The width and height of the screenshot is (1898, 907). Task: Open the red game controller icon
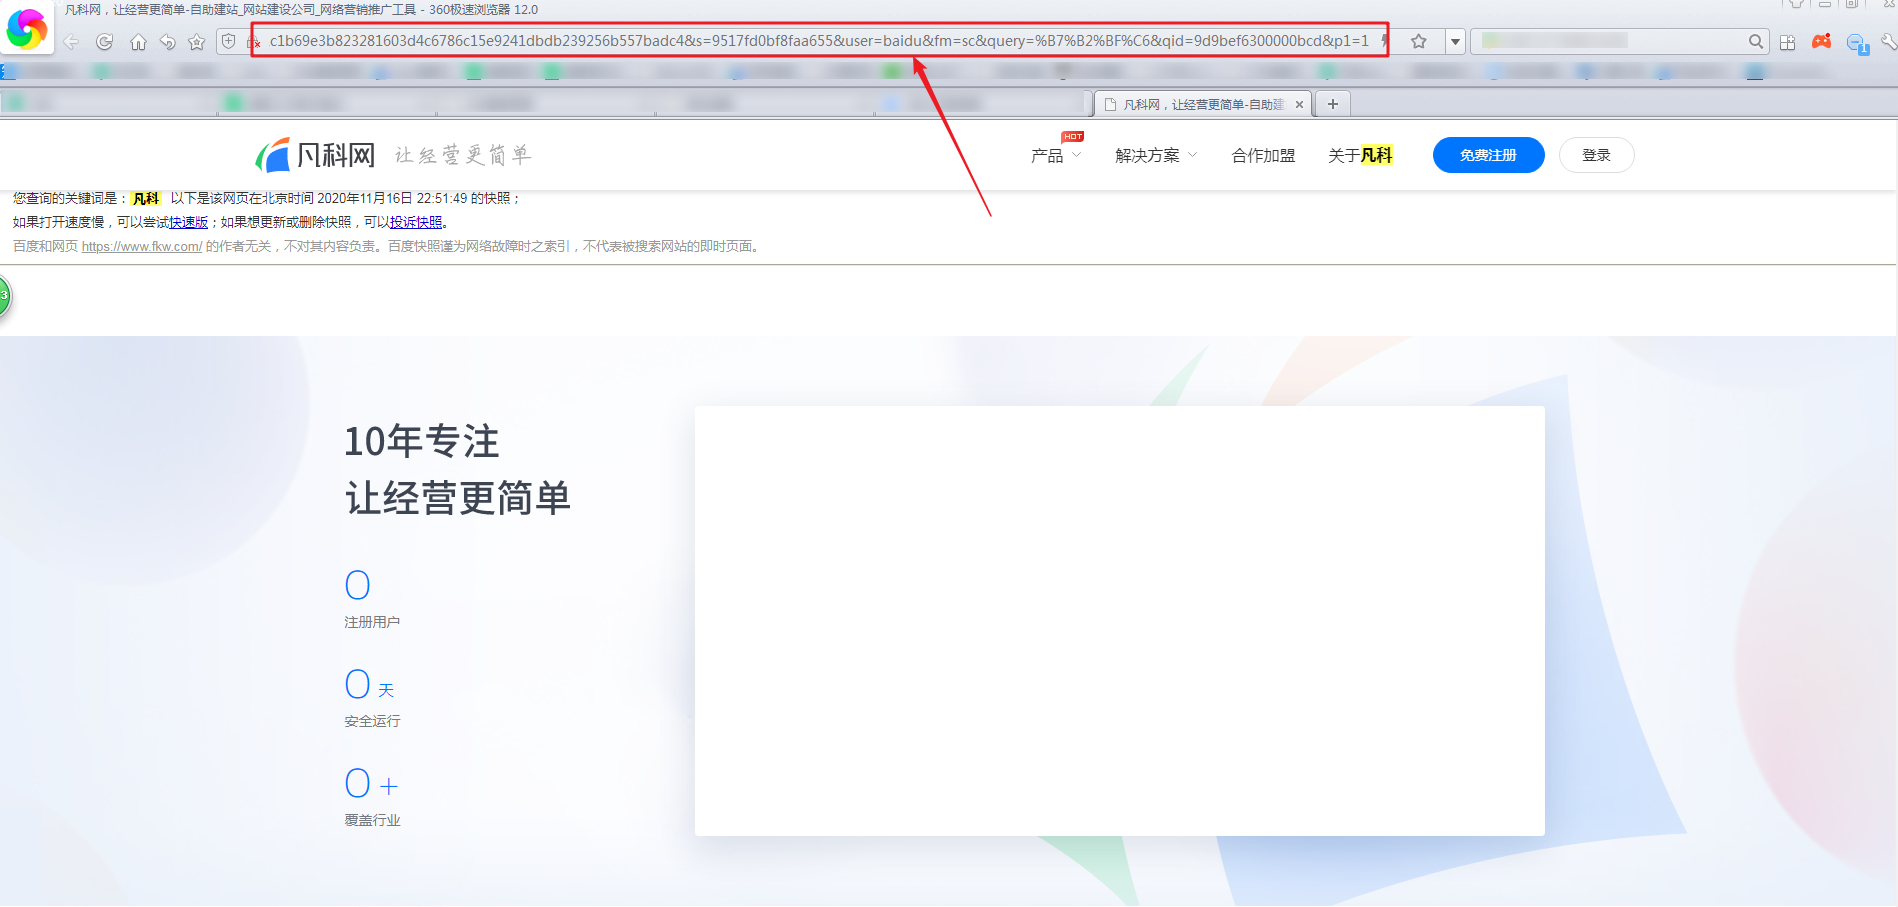tap(1822, 41)
